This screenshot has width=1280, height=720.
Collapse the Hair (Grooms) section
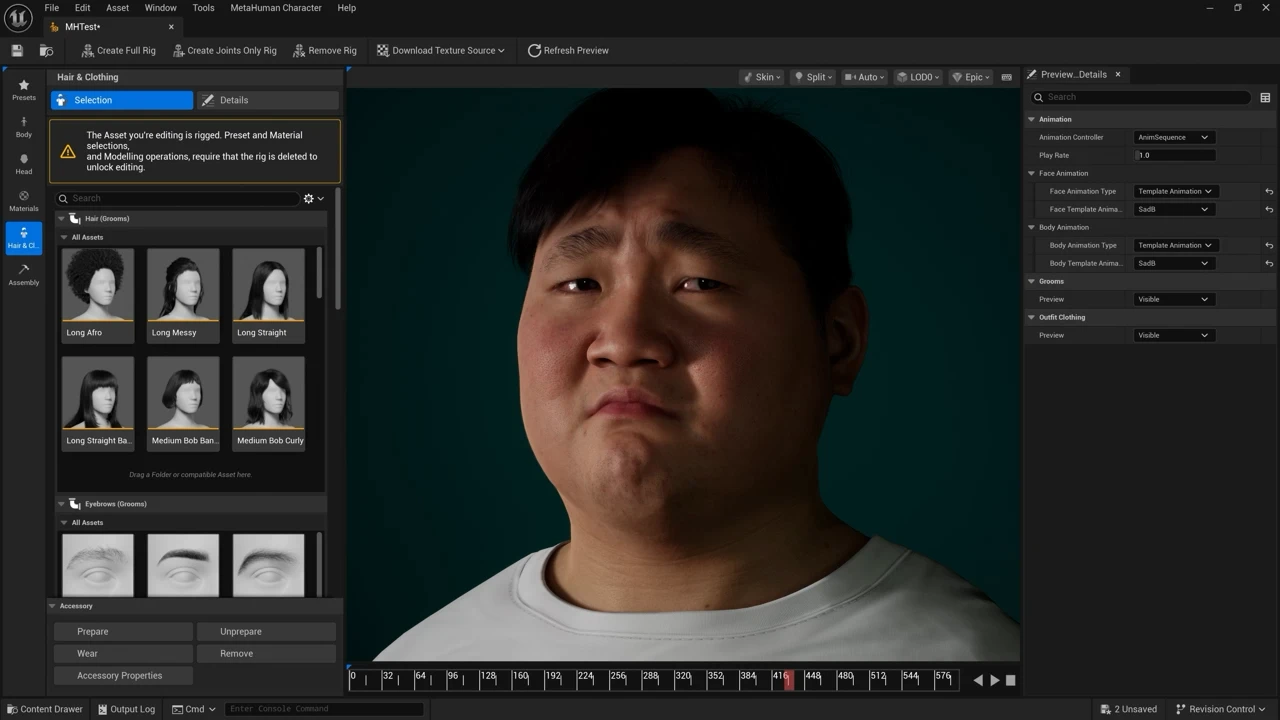click(x=61, y=218)
